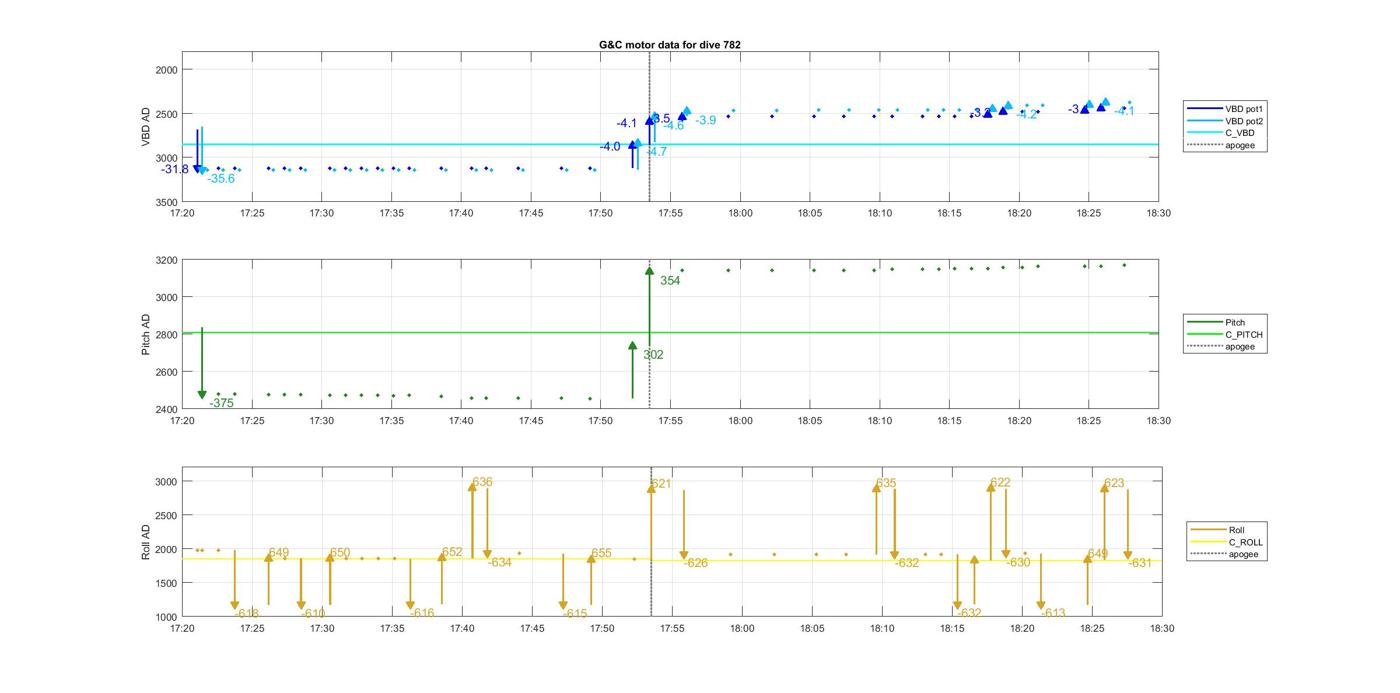This screenshot has width=1400, height=693.
Task: Click the '18:00' tick under the VBD plot
Action: pos(740,213)
